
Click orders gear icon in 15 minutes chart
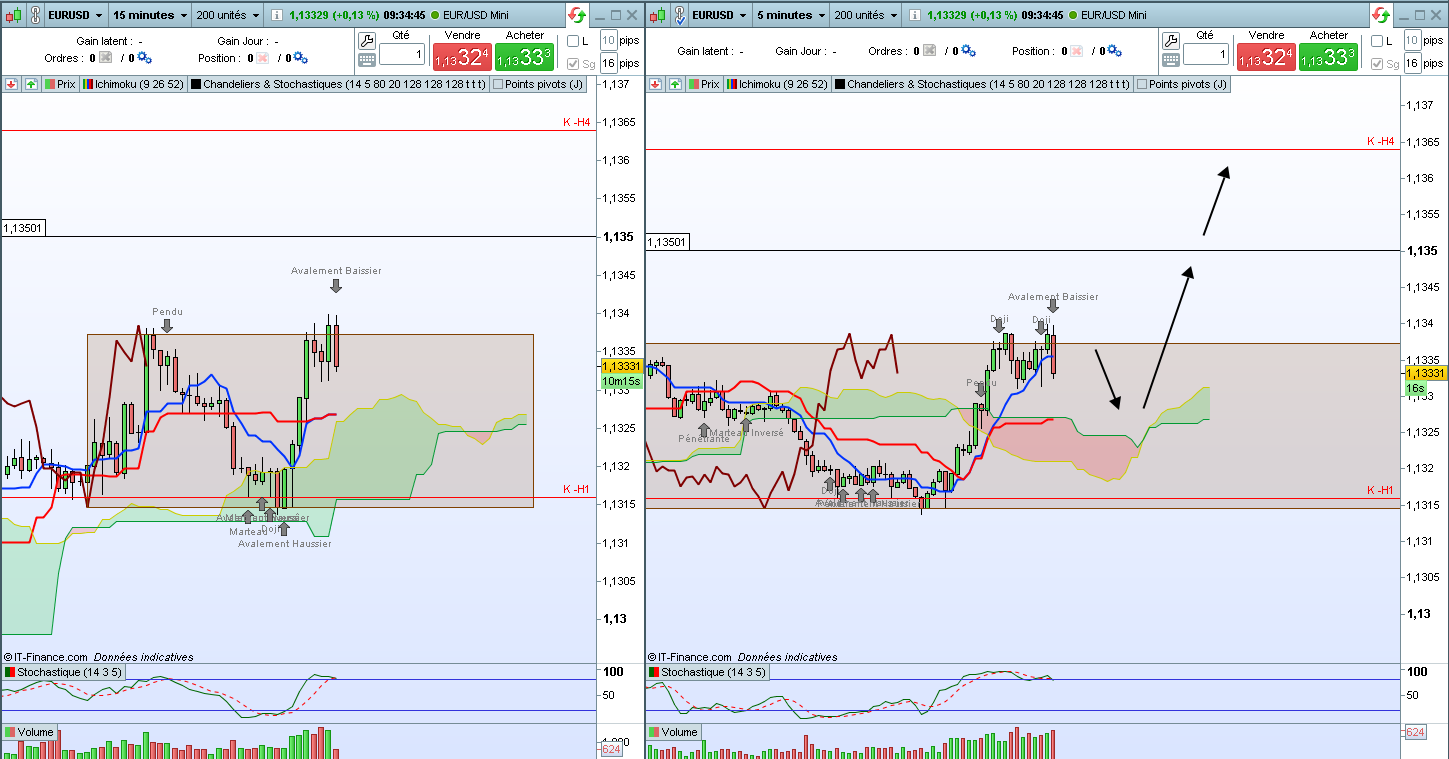pos(145,58)
